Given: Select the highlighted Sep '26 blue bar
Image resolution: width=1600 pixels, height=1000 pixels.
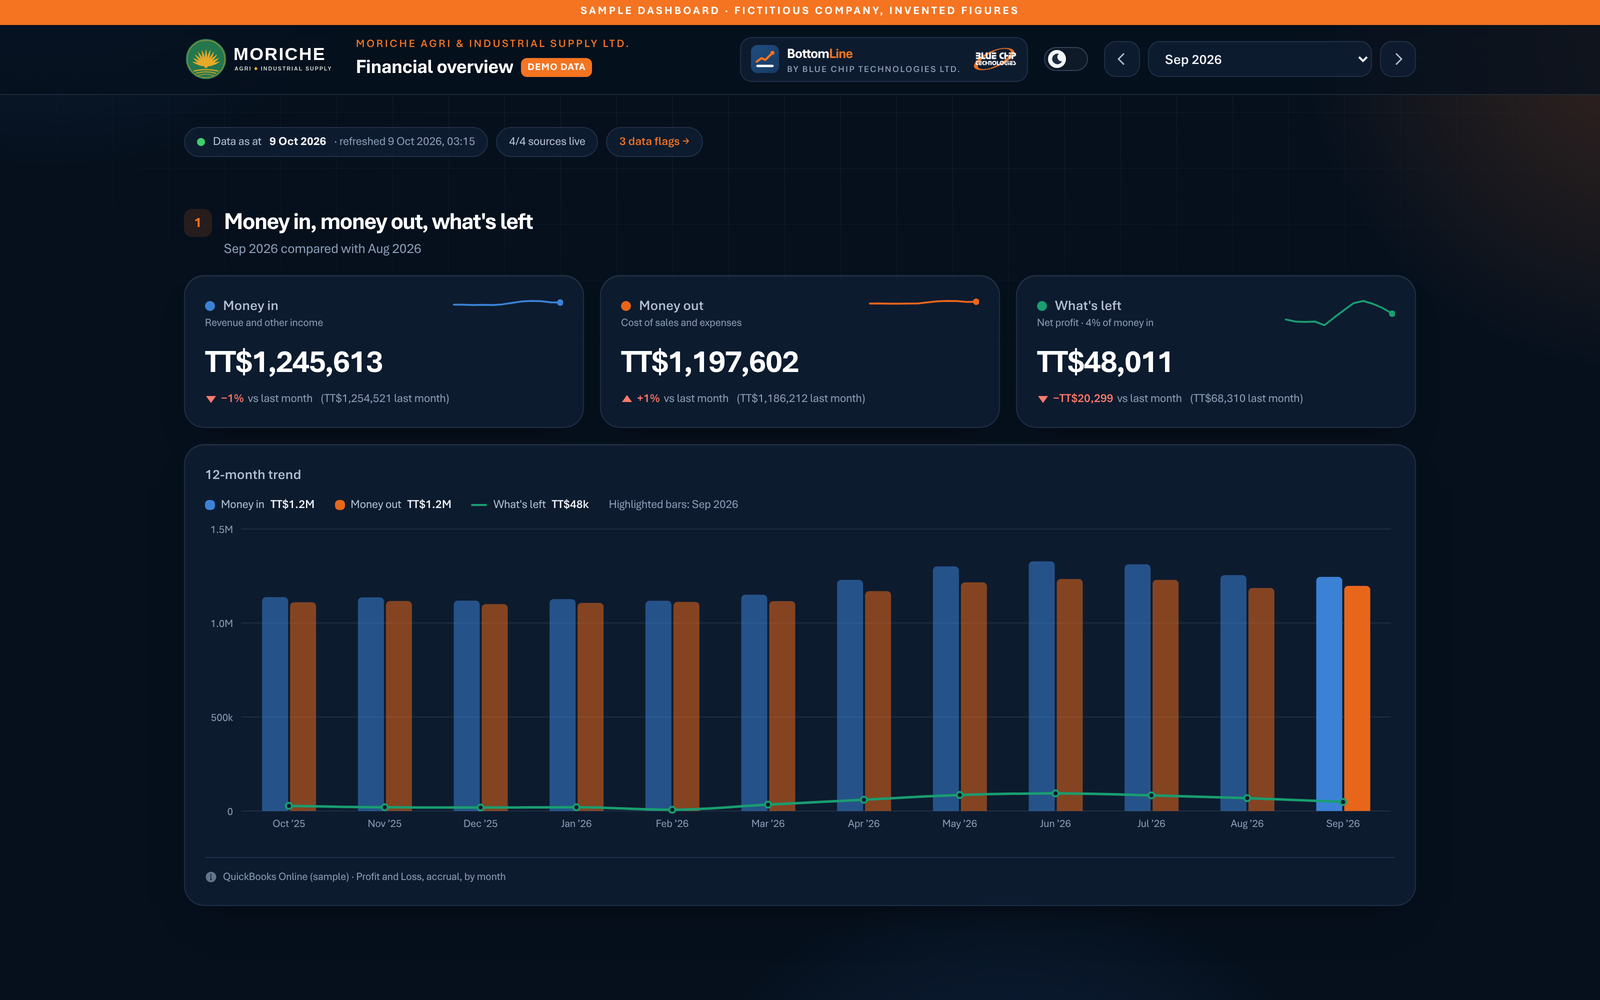Looking at the screenshot, I should [x=1329, y=694].
